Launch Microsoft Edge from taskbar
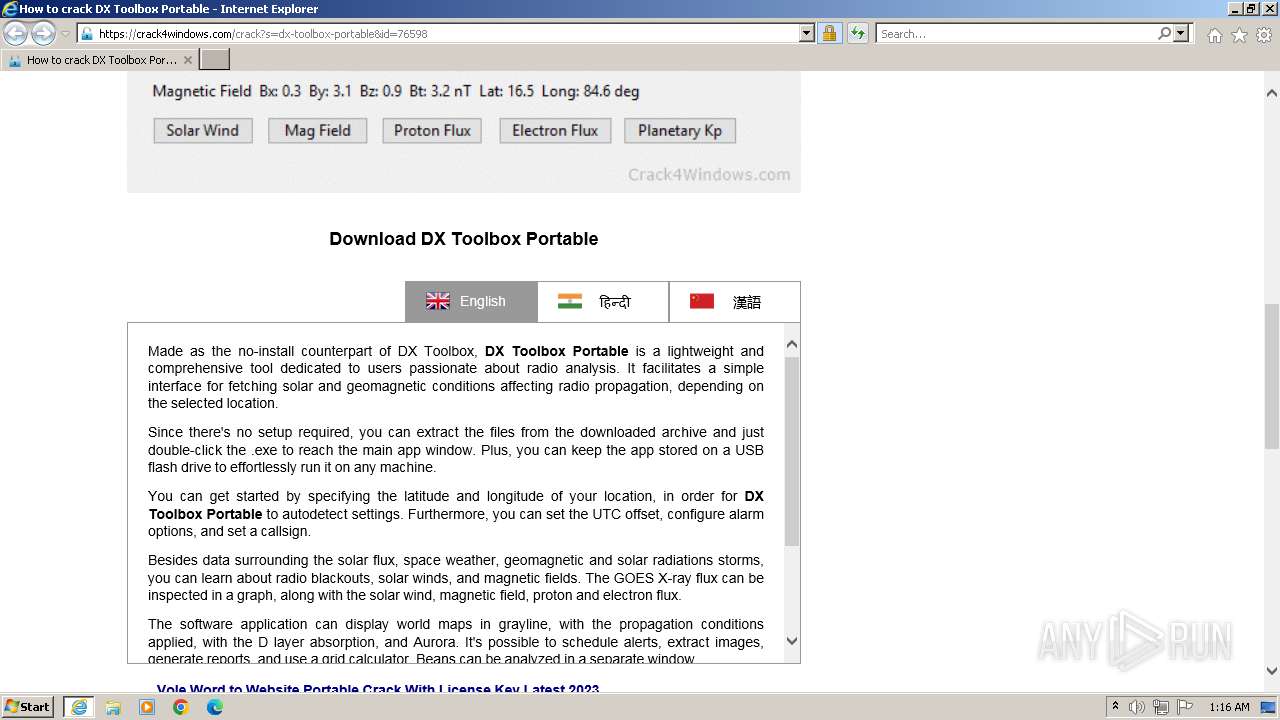The height and width of the screenshot is (720, 1280). tap(215, 707)
